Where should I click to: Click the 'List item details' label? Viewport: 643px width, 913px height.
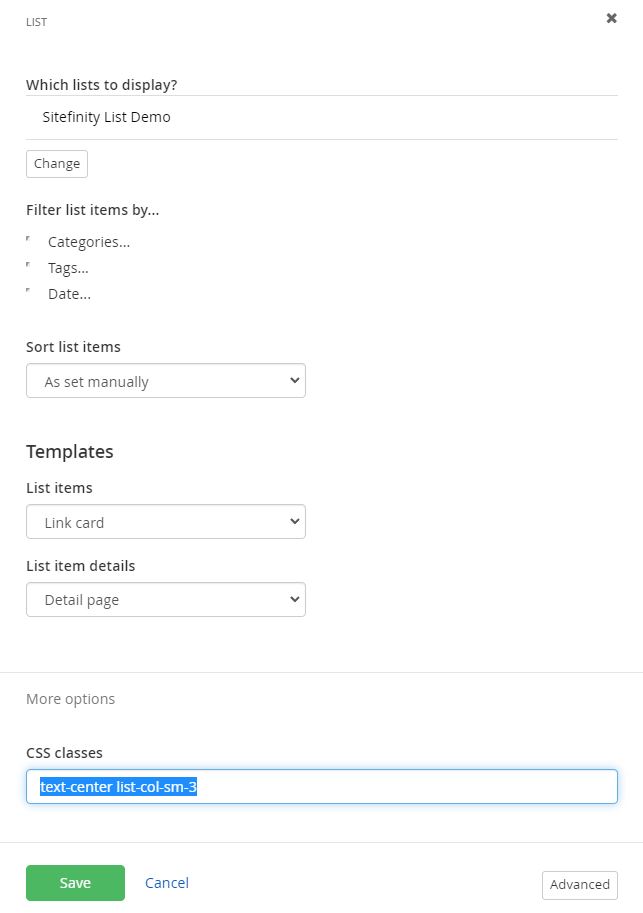coord(80,566)
